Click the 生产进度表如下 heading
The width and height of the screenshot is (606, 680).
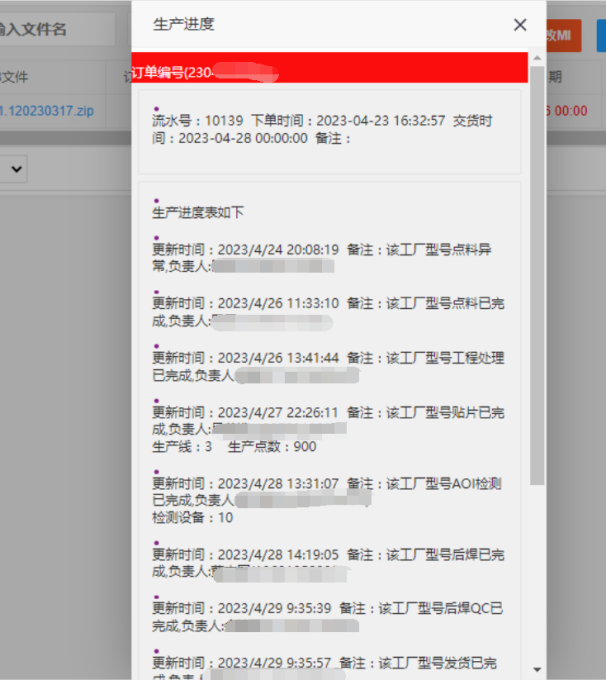[x=198, y=212]
